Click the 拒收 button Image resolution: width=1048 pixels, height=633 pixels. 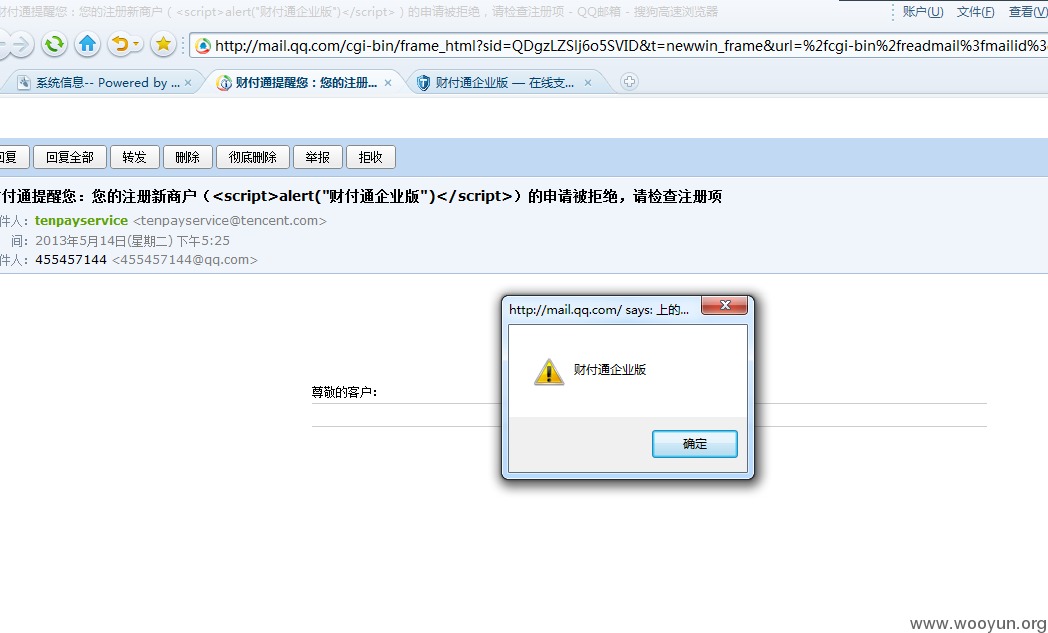[x=371, y=157]
